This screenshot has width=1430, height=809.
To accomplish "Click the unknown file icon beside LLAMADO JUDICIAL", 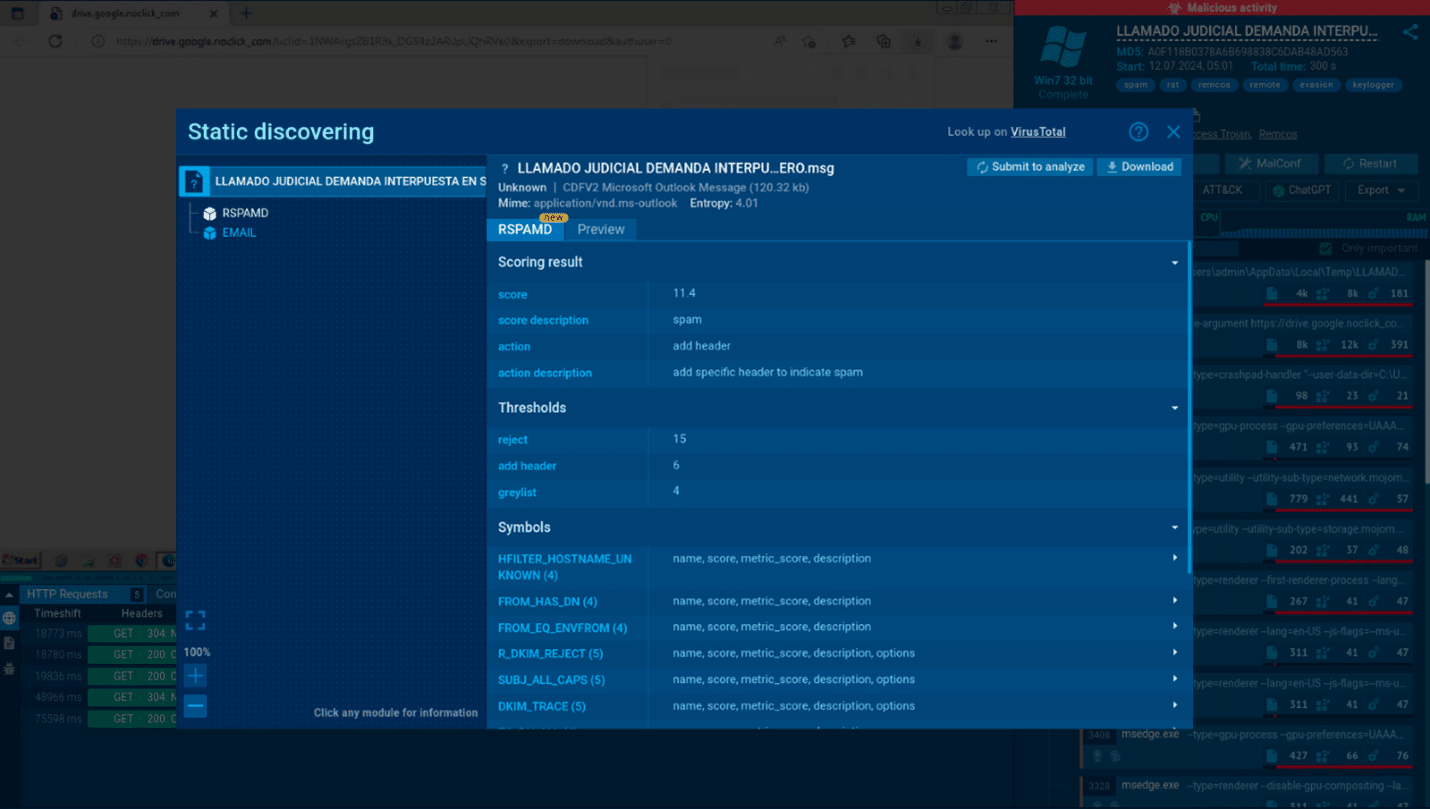I will click(x=194, y=182).
